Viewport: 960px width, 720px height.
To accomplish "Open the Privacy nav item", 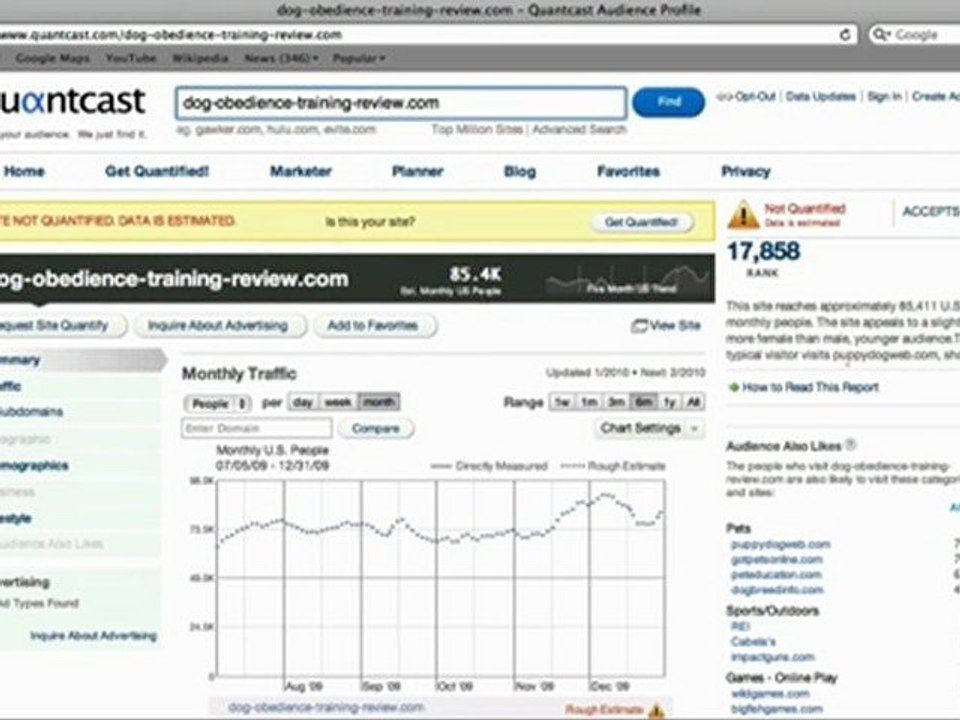I will (746, 171).
